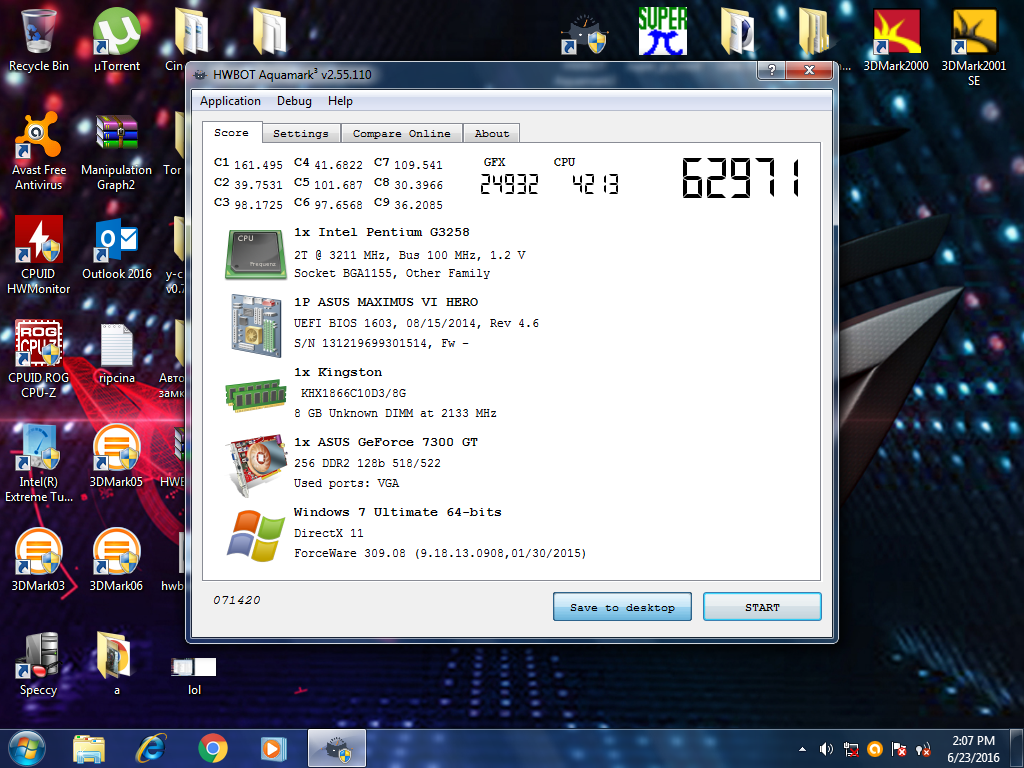
Task: Click the motherboard icon in Aquamark
Action: pos(255,325)
